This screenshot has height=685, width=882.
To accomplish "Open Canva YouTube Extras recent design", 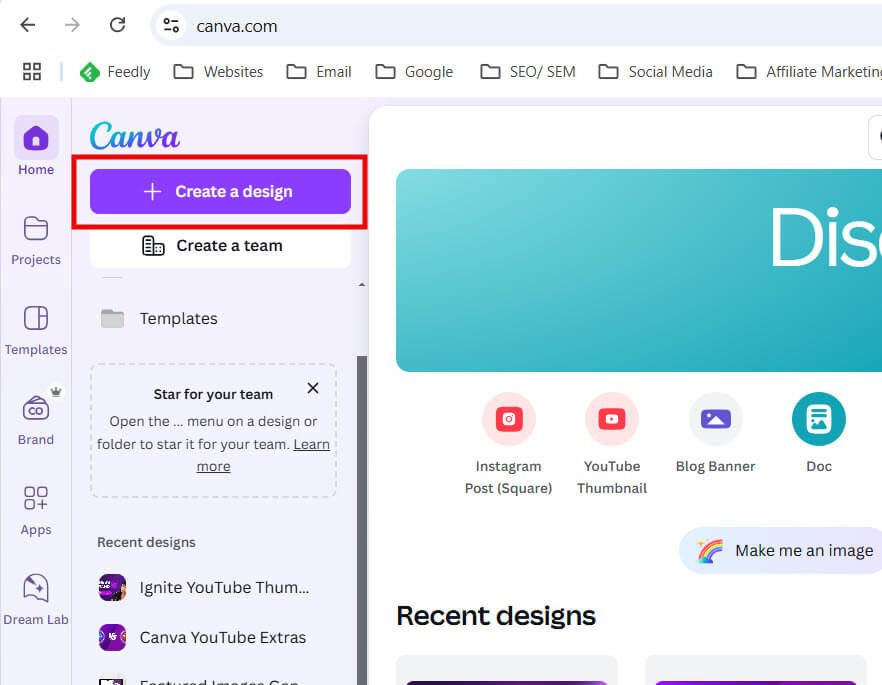I will click(x=222, y=637).
